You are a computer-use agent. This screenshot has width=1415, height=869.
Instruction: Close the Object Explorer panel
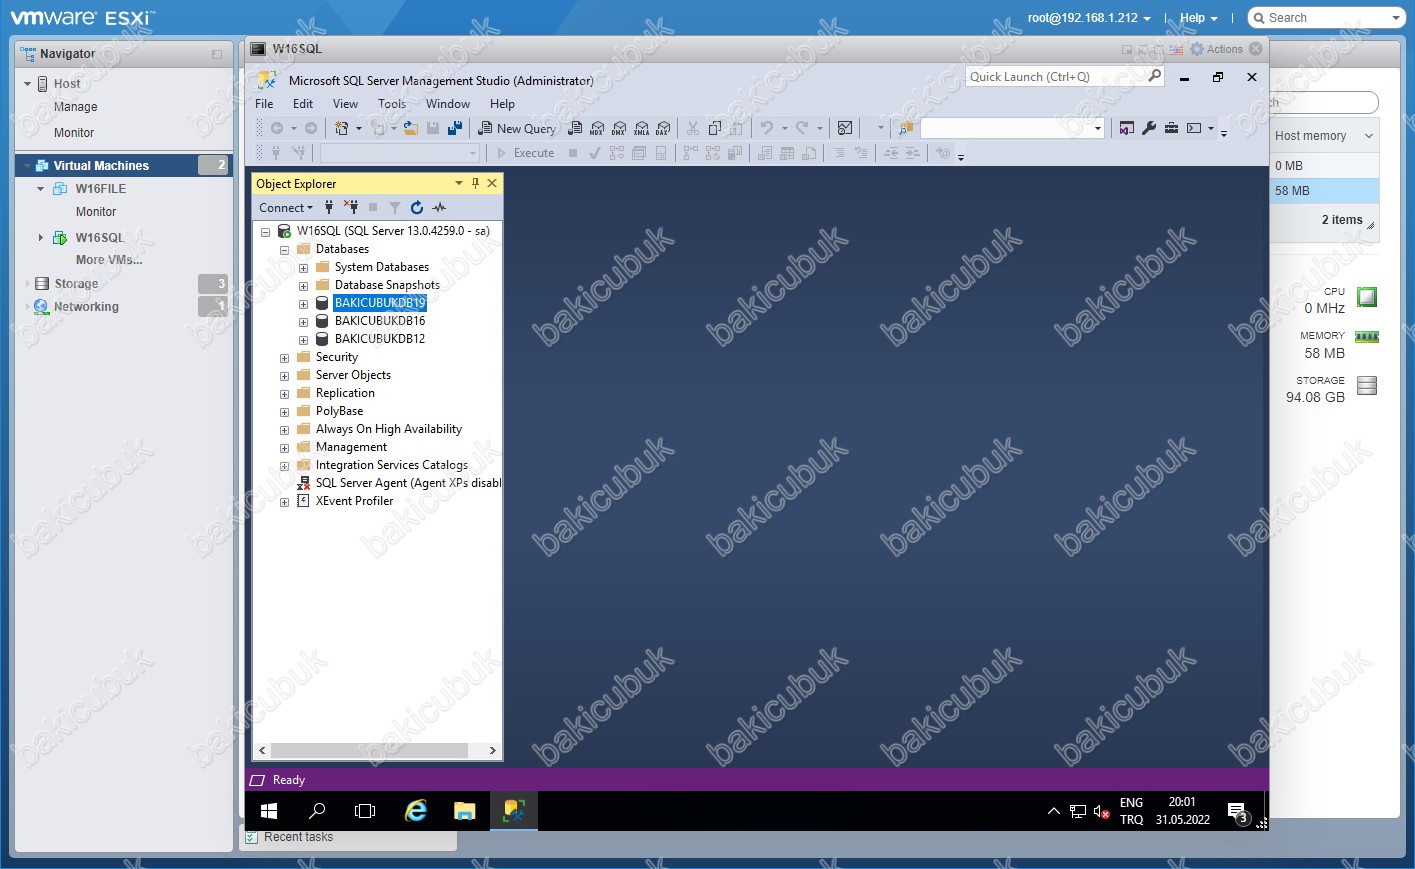point(492,183)
